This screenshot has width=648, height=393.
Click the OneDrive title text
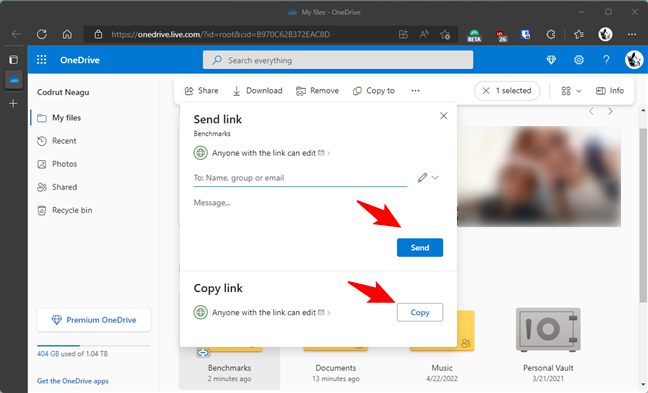point(80,60)
